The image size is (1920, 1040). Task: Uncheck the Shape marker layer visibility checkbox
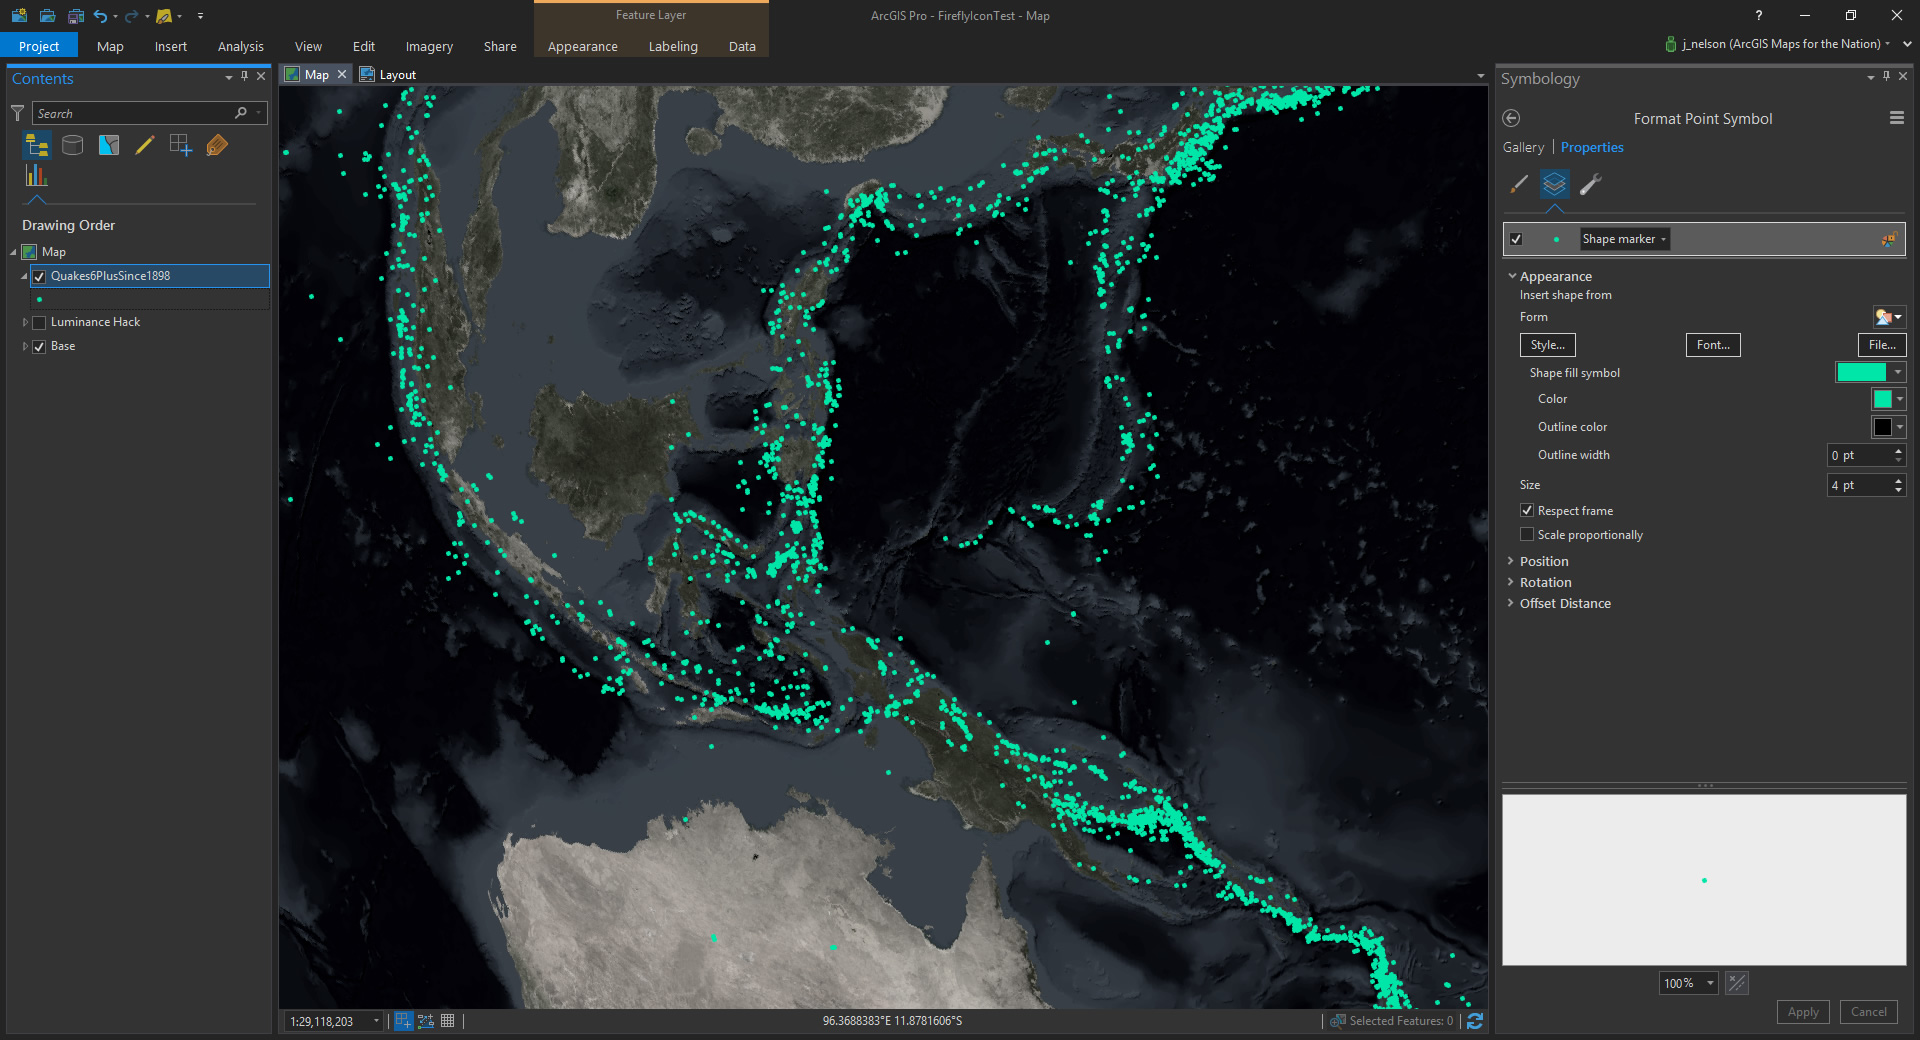pos(1516,239)
